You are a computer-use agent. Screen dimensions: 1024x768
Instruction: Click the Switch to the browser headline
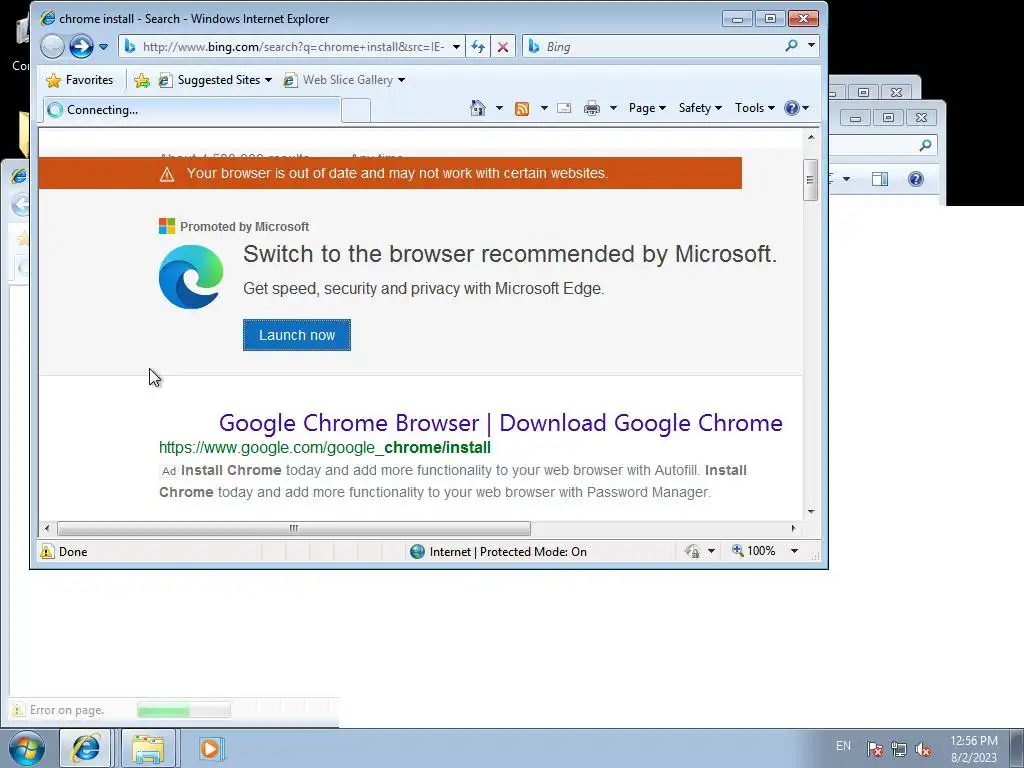[509, 254]
